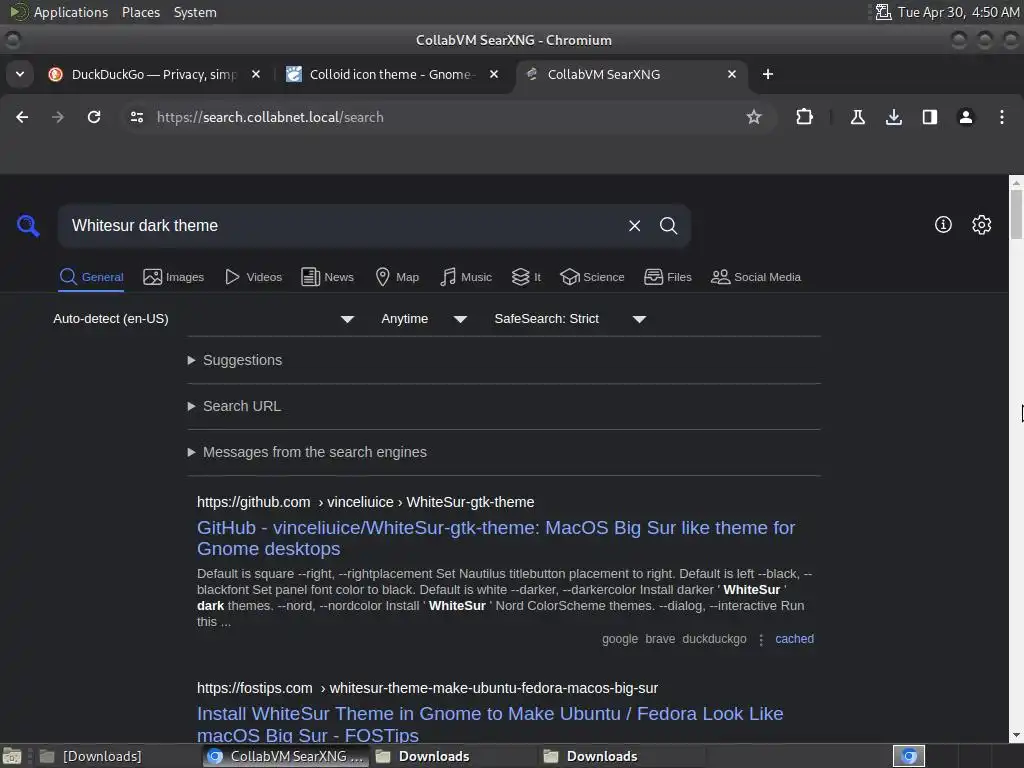Open the cached link for GitHub result
The height and width of the screenshot is (768, 1024).
pyautogui.click(x=794, y=639)
